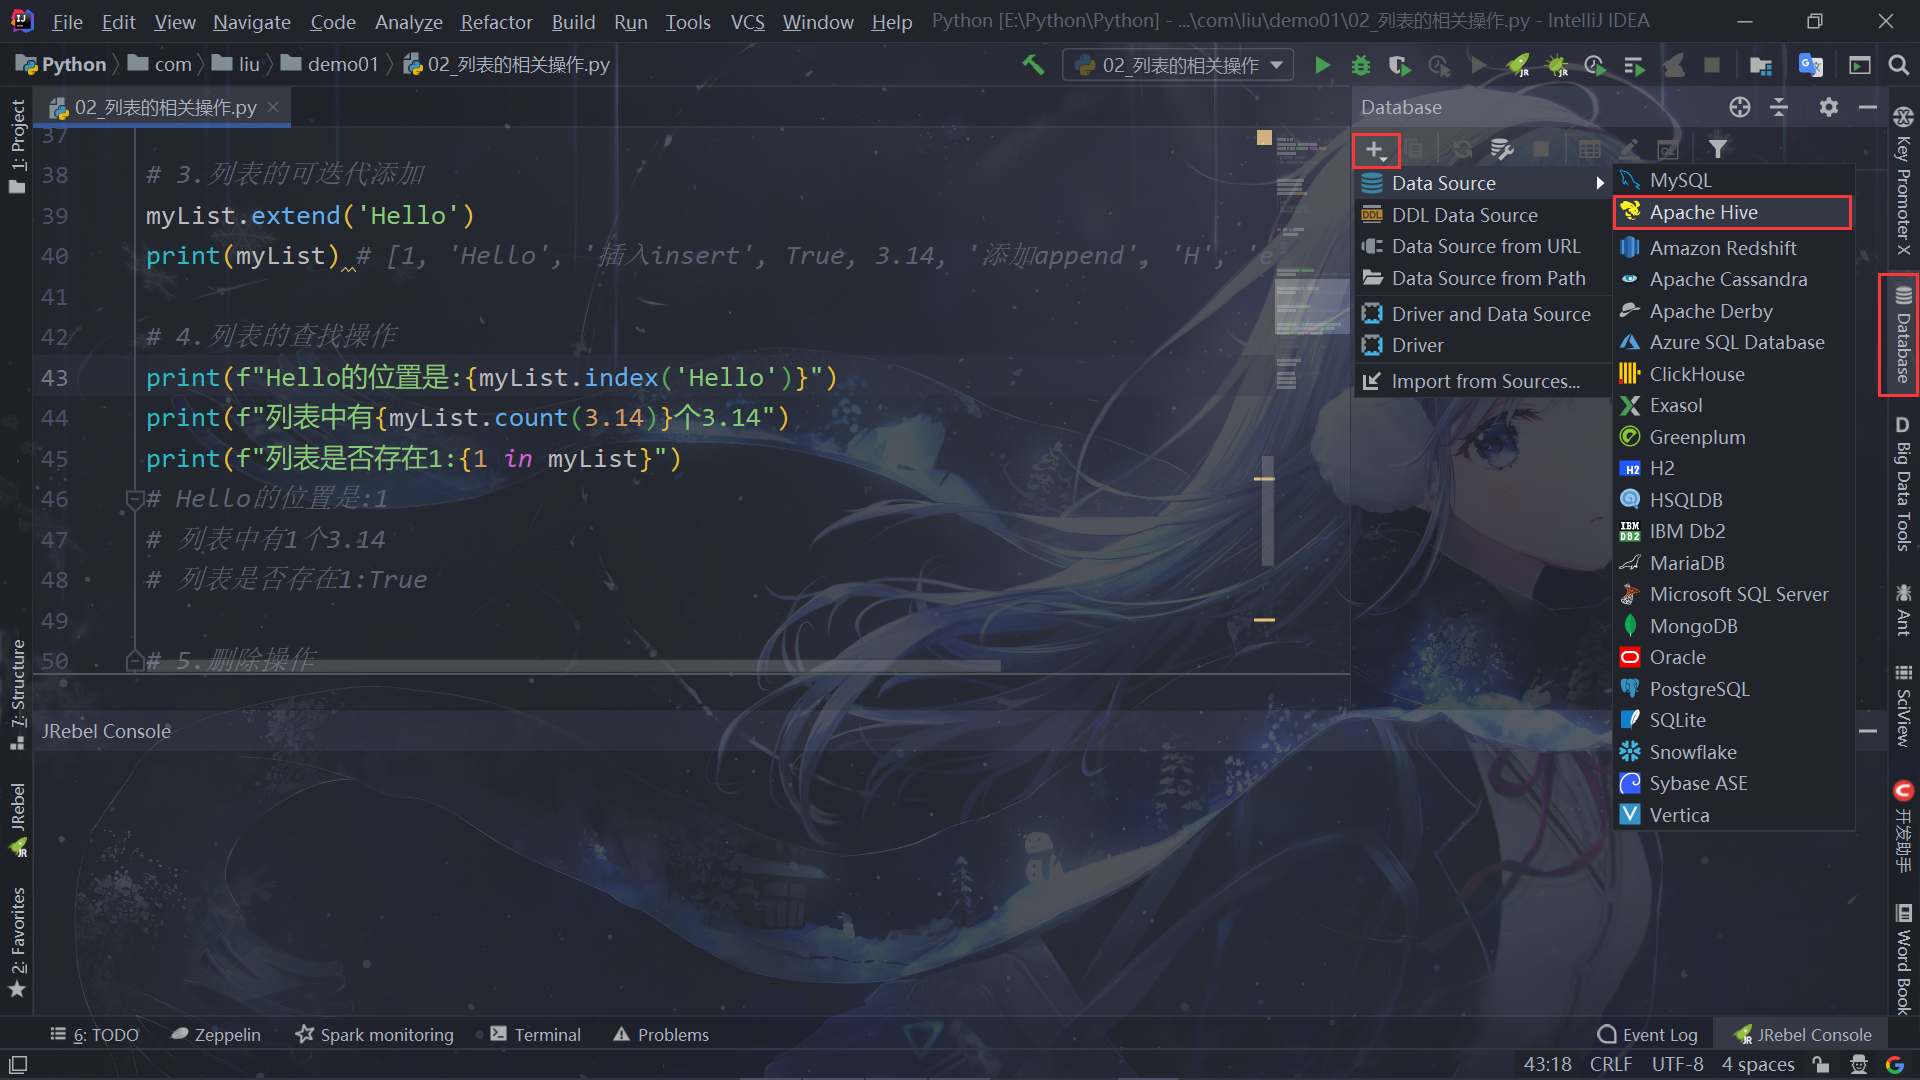The width and height of the screenshot is (1920, 1080).
Task: Run with JRebel rocket icon
Action: coord(1518,65)
